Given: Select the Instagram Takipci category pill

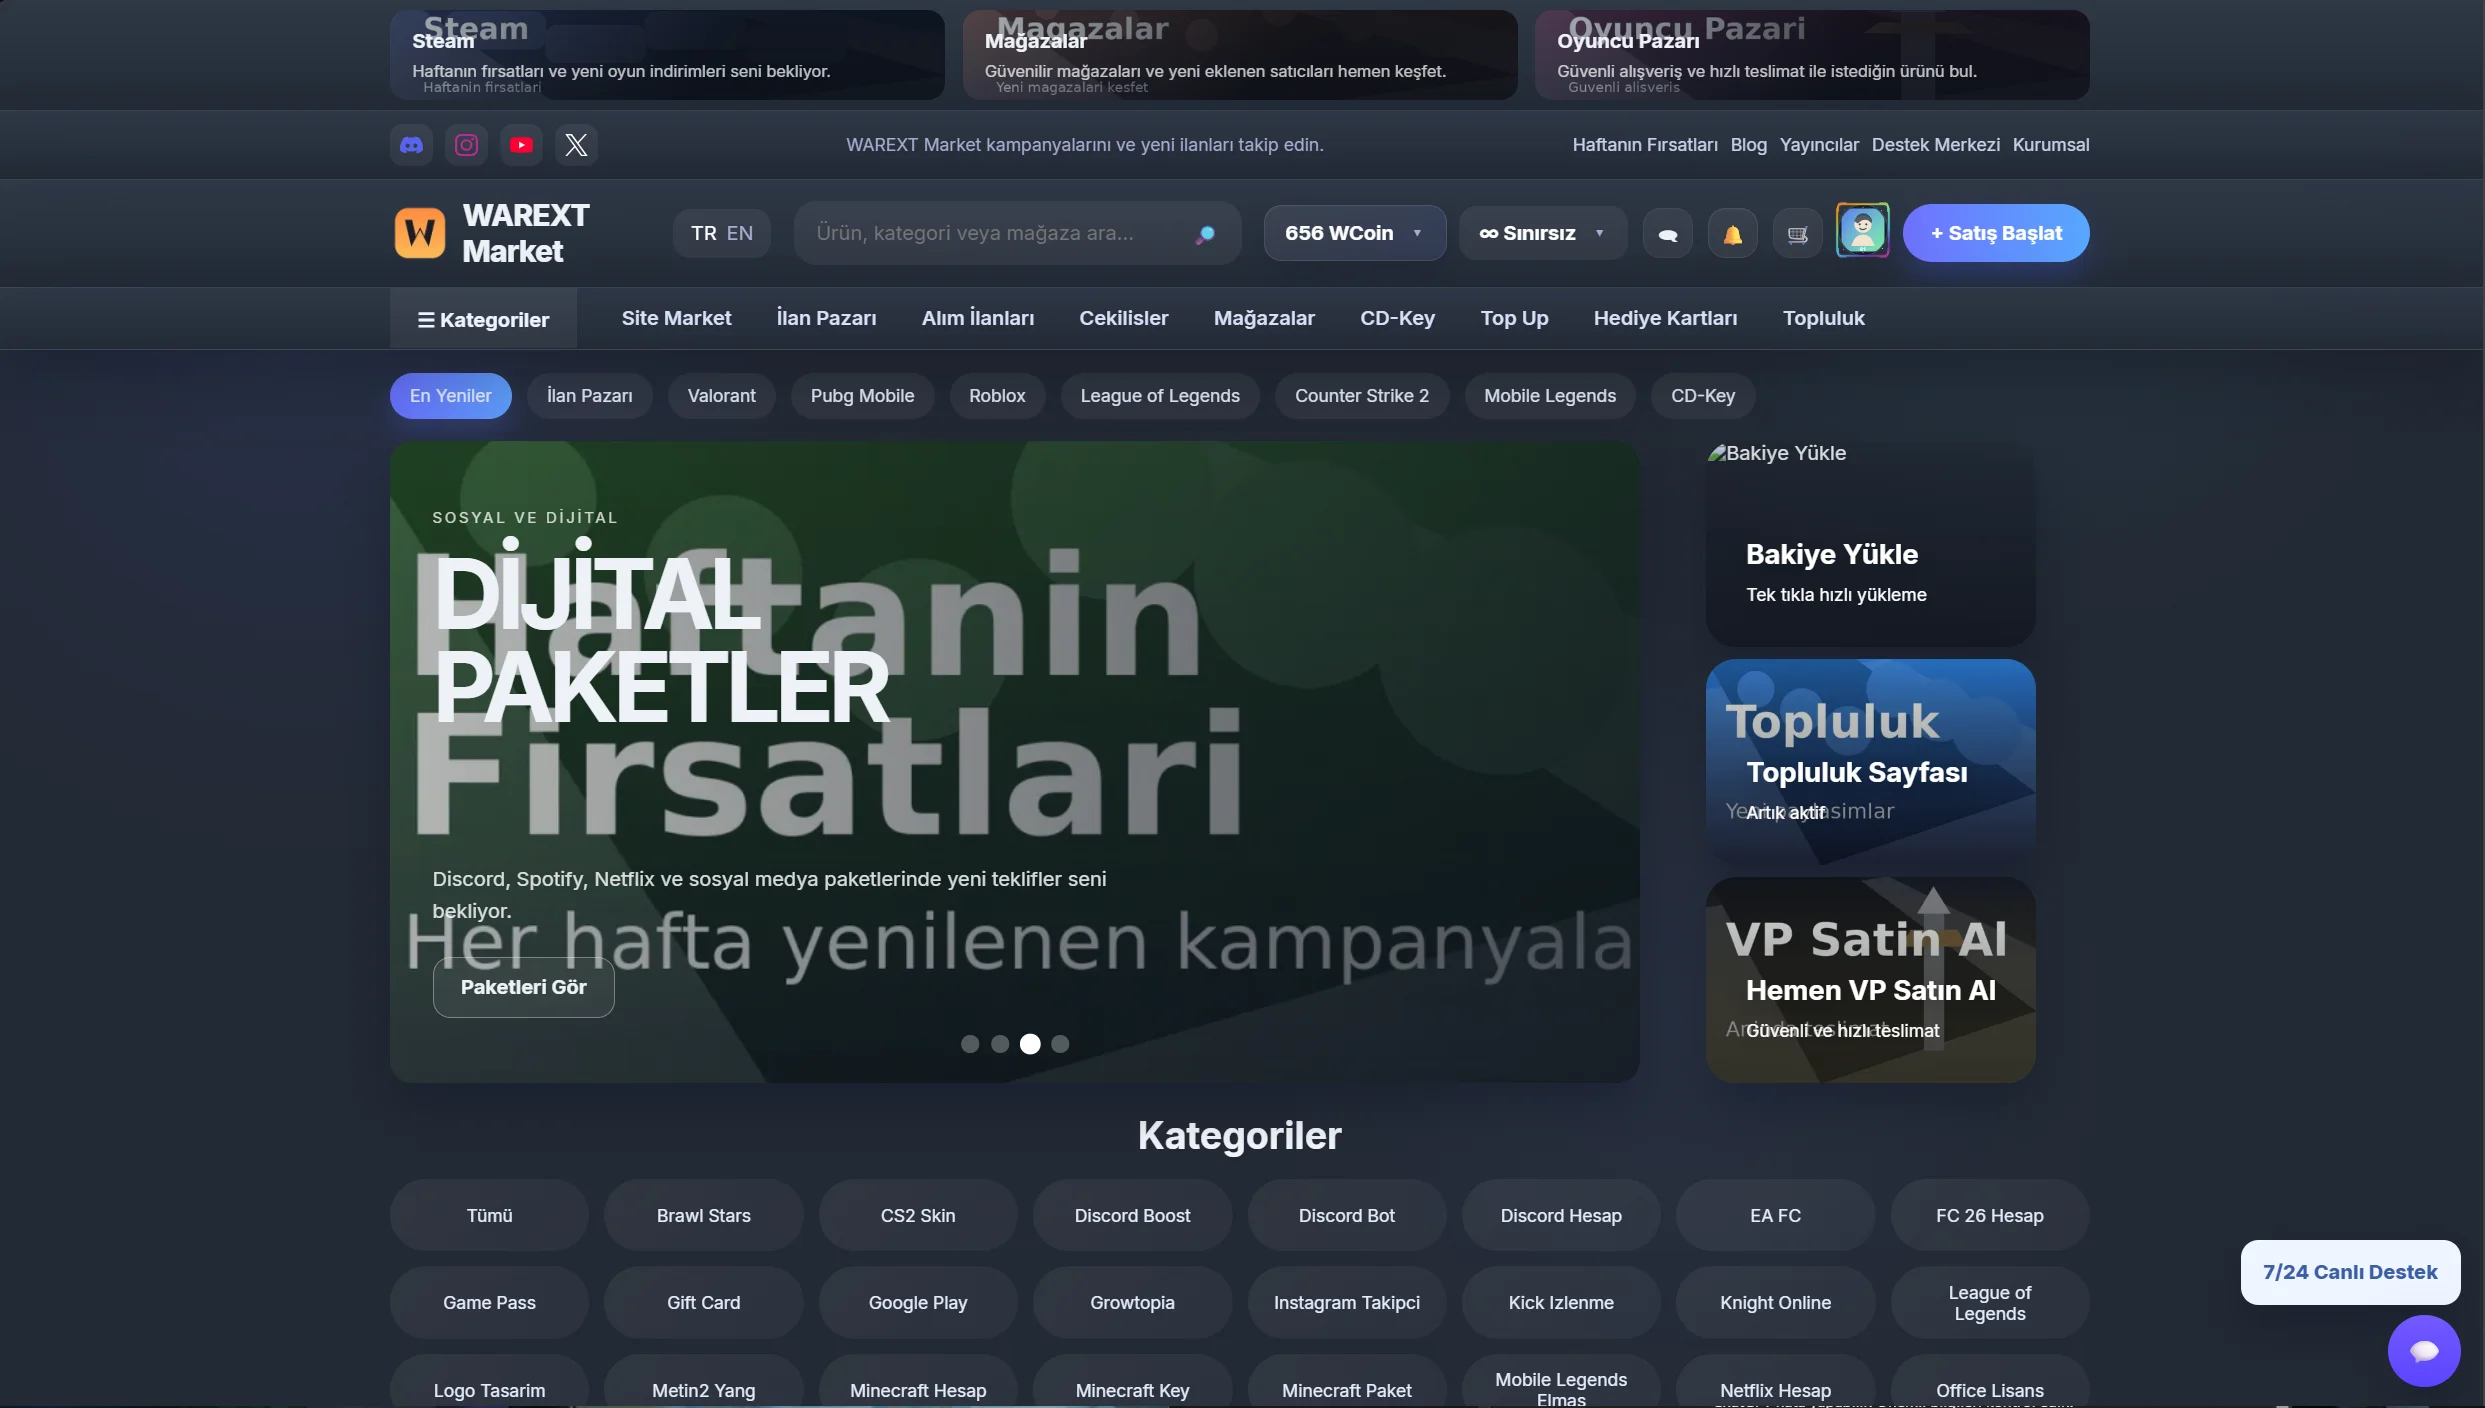Looking at the screenshot, I should pyautogui.click(x=1347, y=1303).
